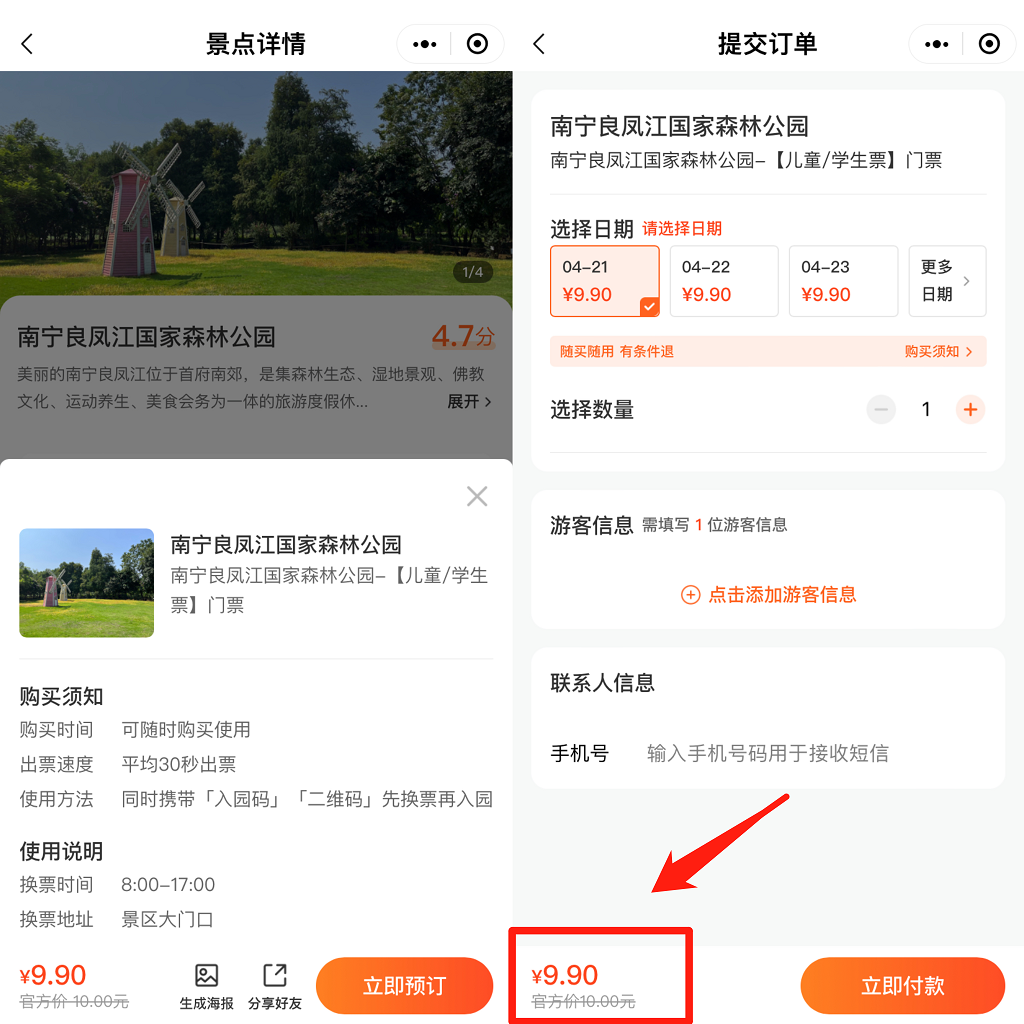This screenshot has height=1024, width=1024.
Task: Tap the mini program close circle on 提交订单
Action: [x=988, y=44]
